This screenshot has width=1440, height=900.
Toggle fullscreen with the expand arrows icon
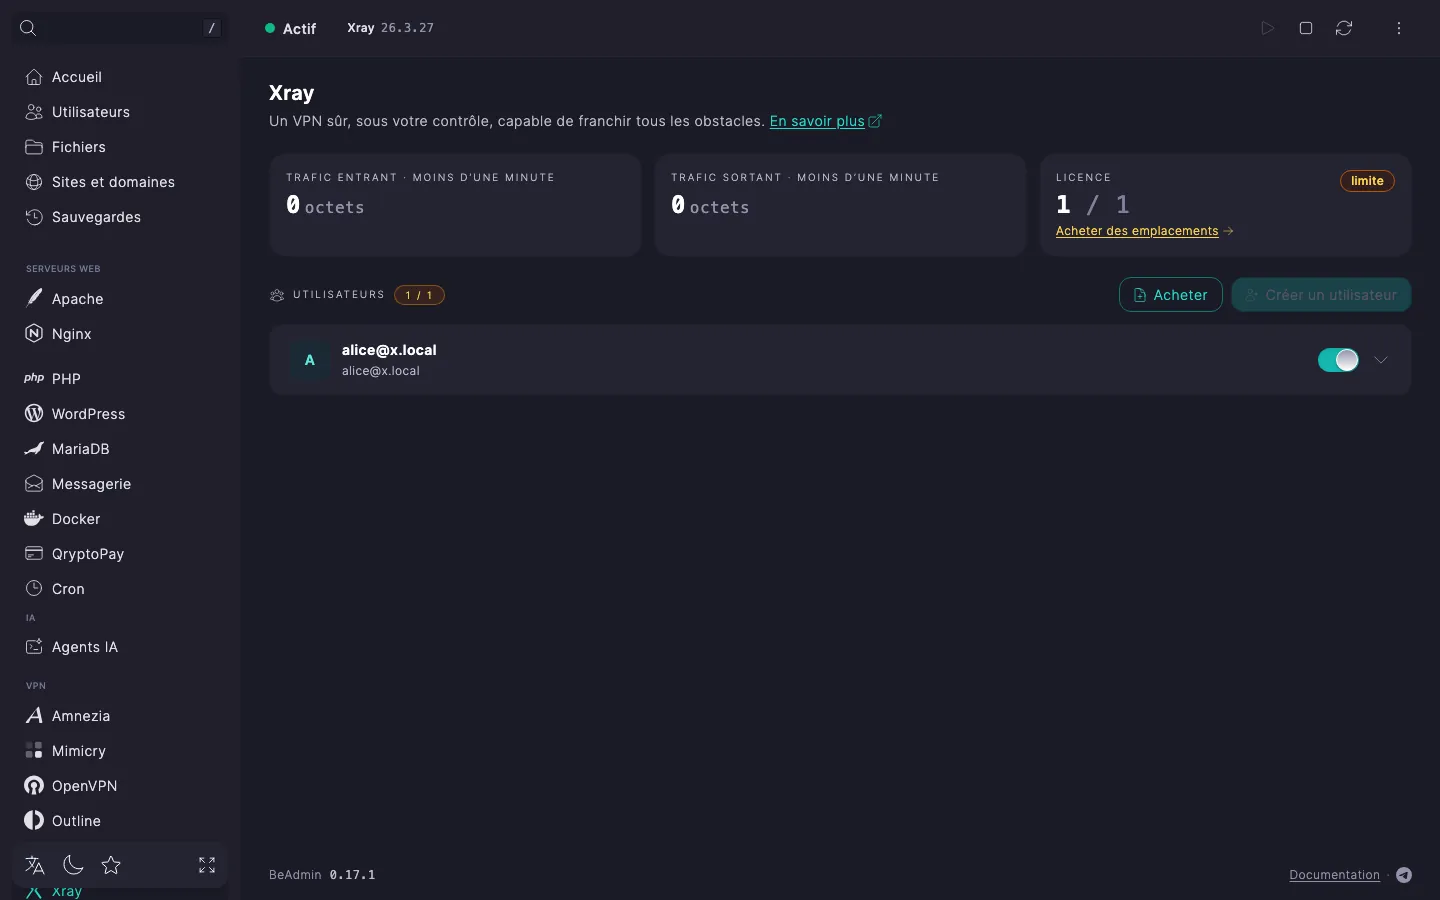(207, 865)
